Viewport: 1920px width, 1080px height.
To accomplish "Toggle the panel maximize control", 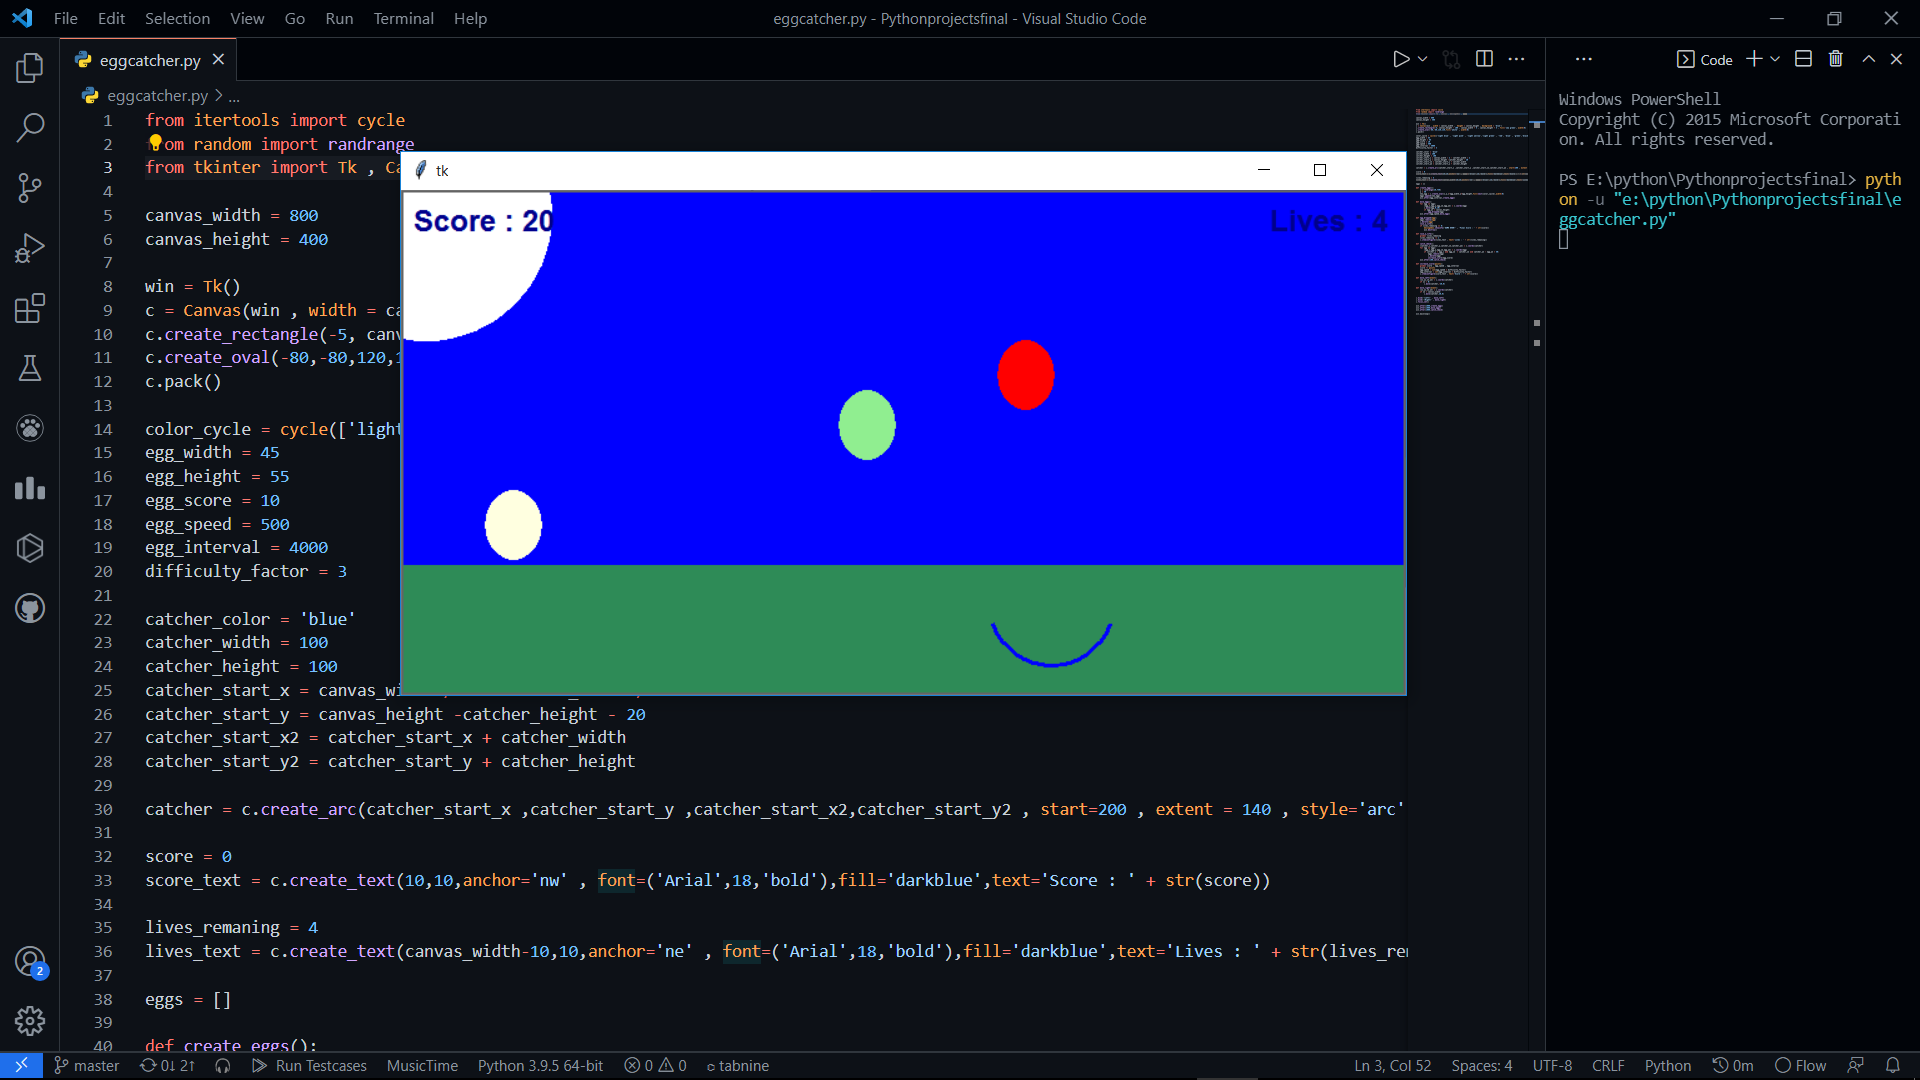I will click(1867, 58).
